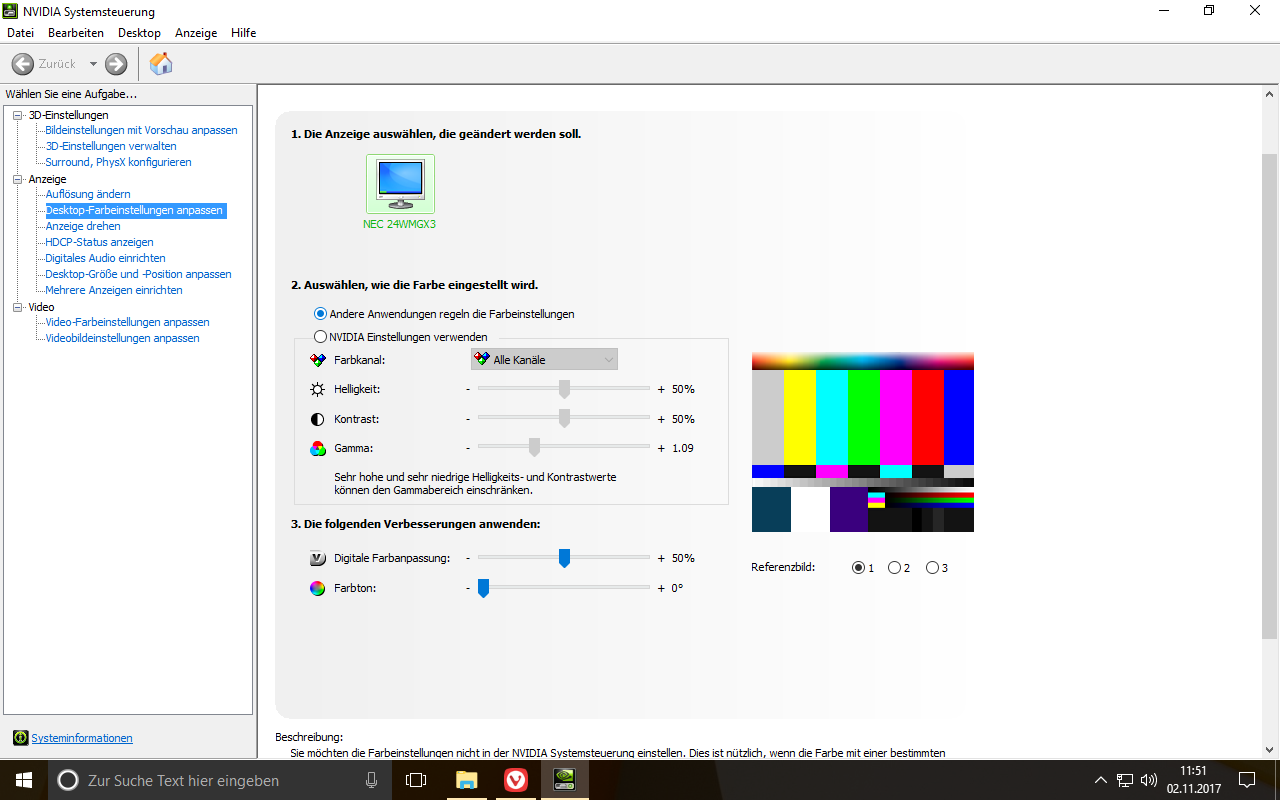
Task: Open the volume tray icon
Action: tap(1149, 780)
